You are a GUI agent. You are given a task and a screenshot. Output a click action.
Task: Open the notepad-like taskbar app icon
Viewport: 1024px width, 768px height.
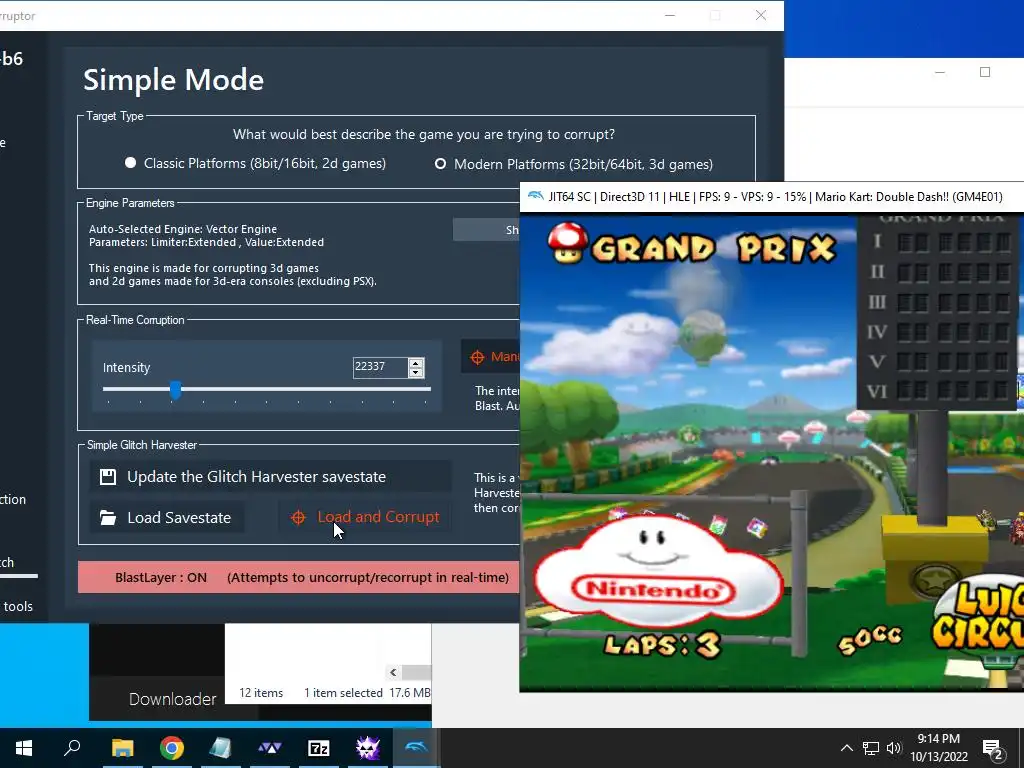point(221,748)
